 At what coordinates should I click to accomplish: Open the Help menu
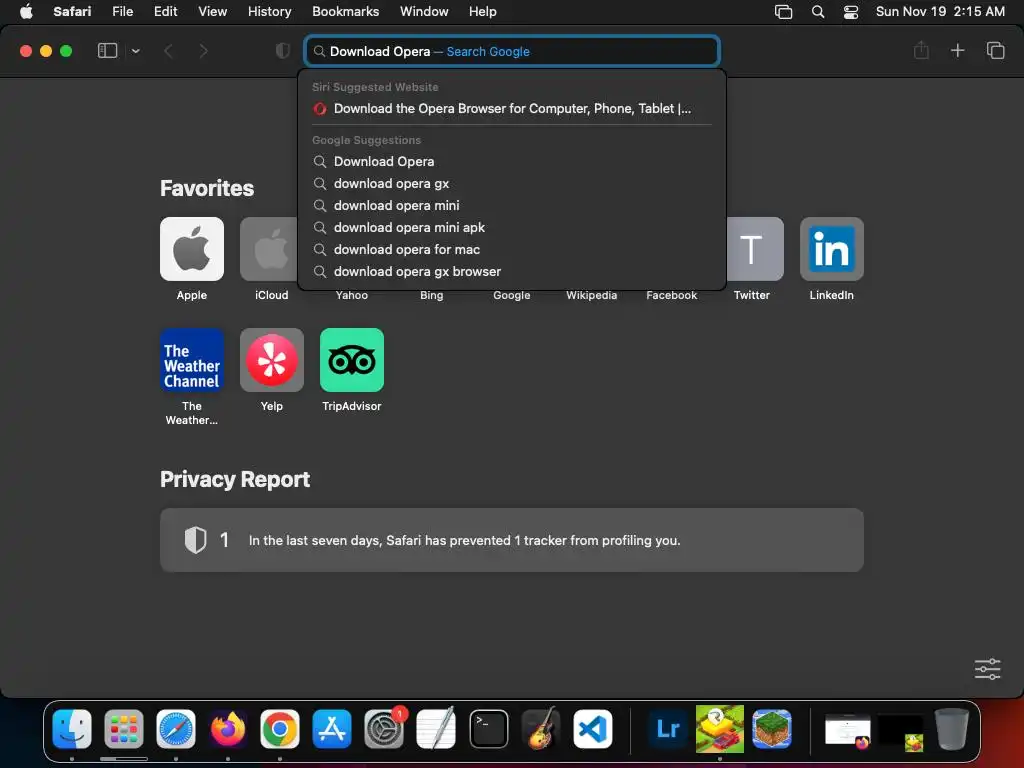click(x=483, y=11)
